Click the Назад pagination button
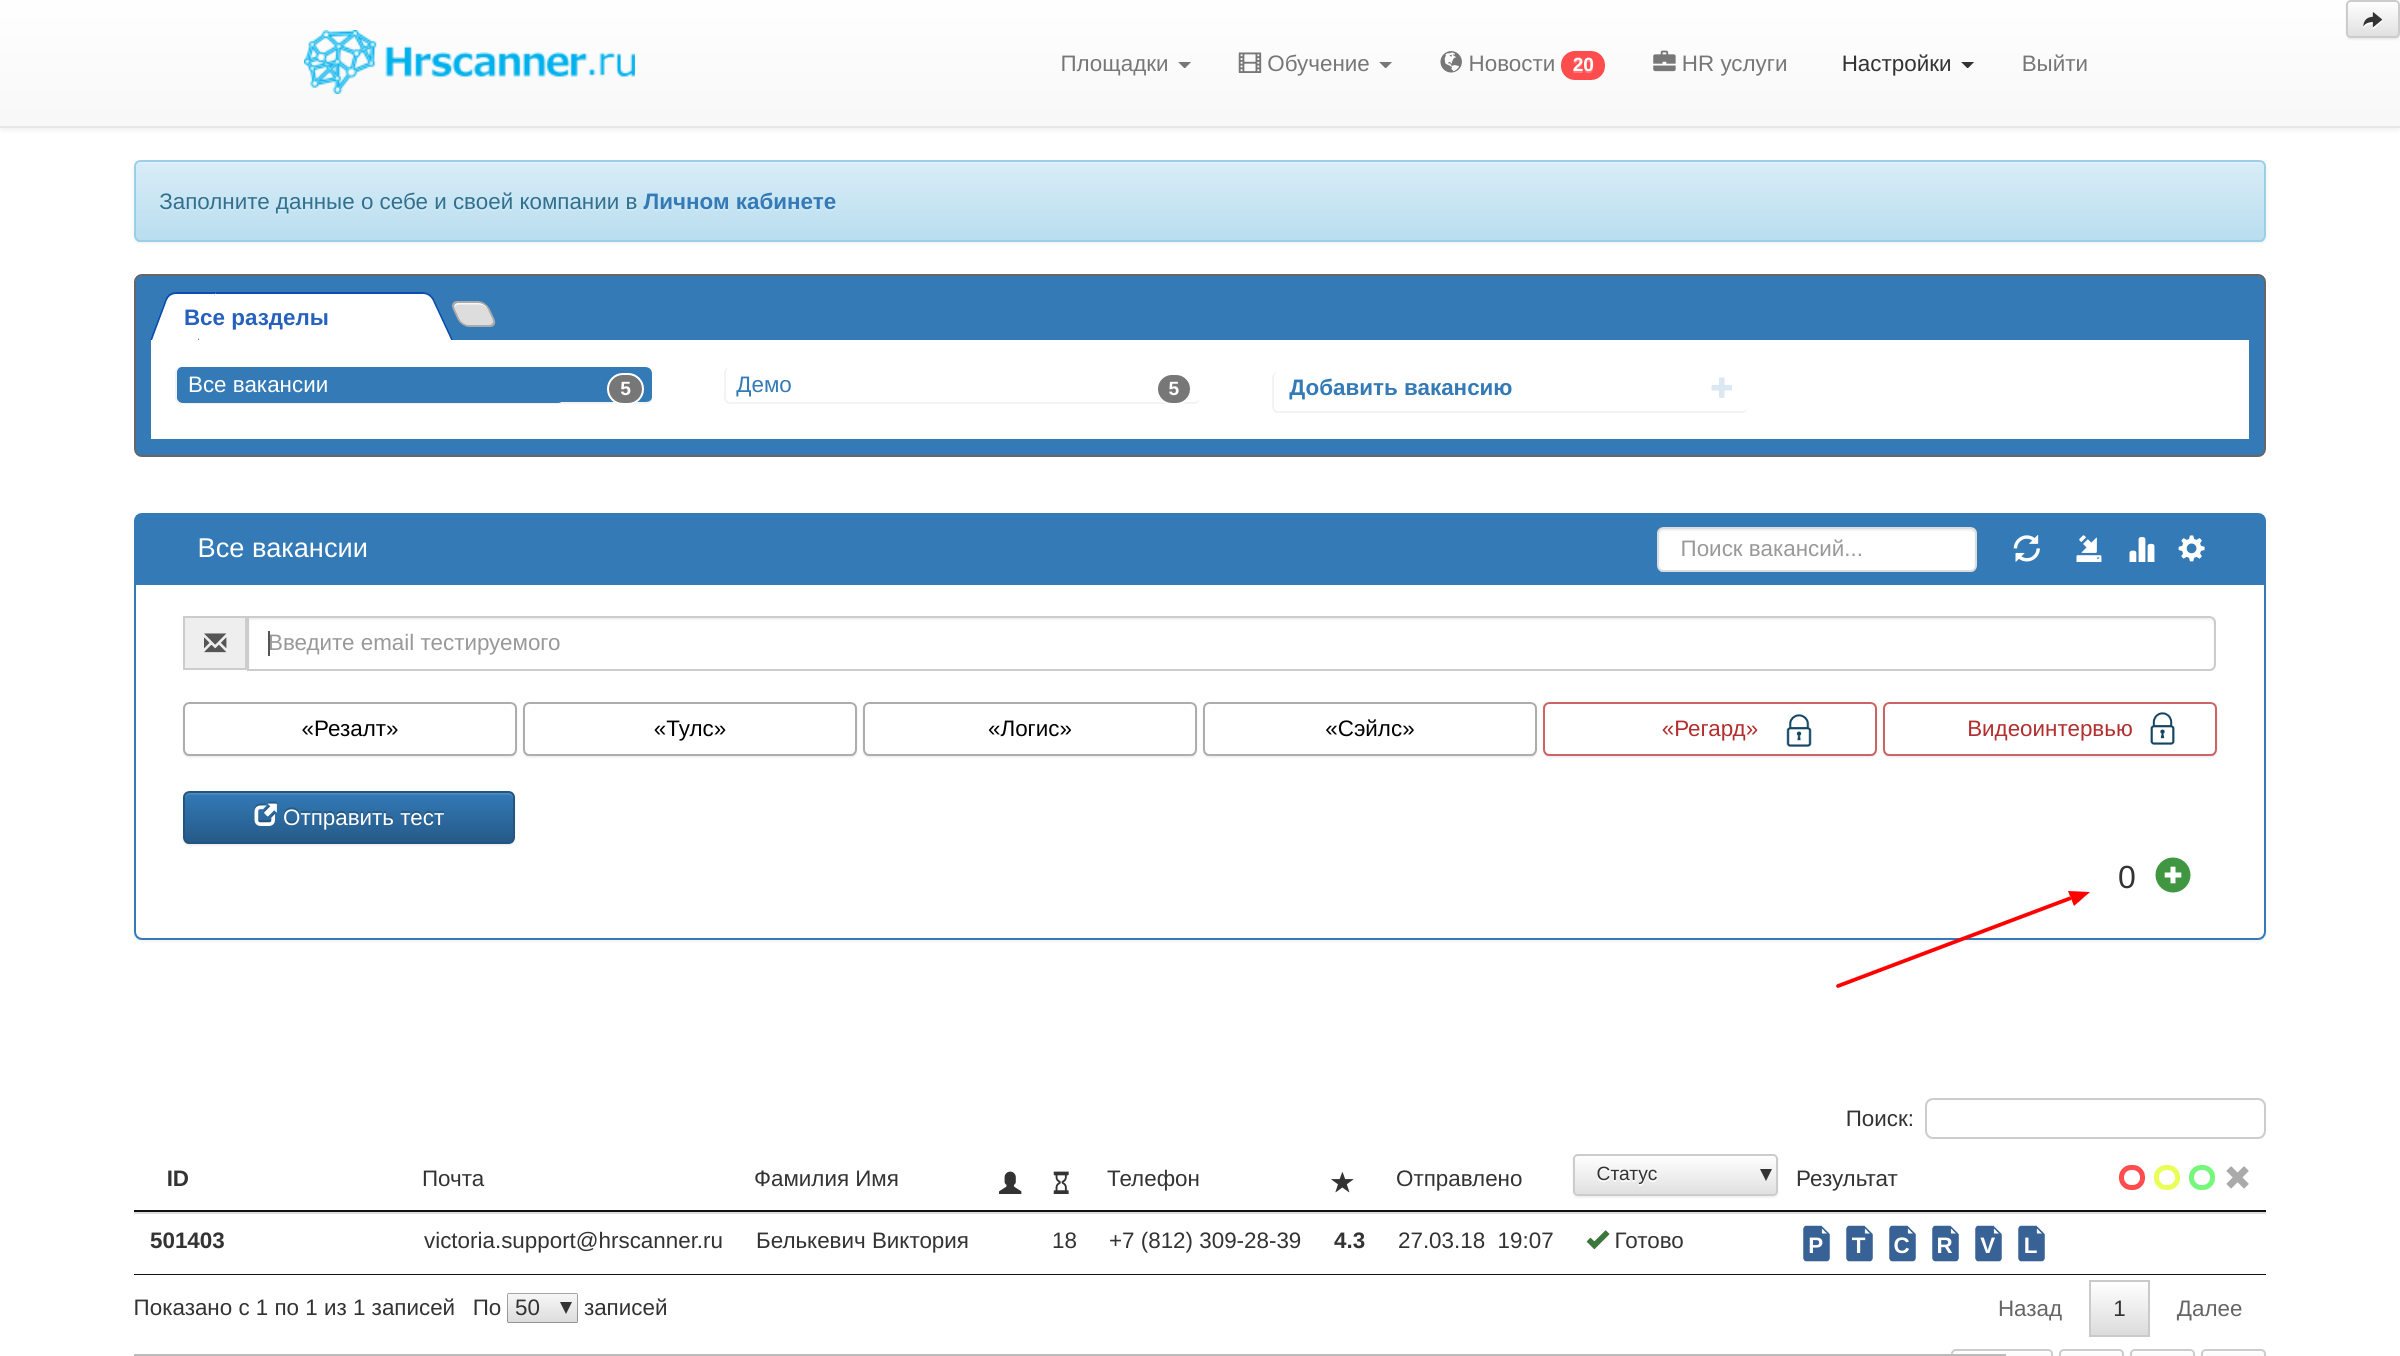2400x1356 pixels. tap(2030, 1309)
